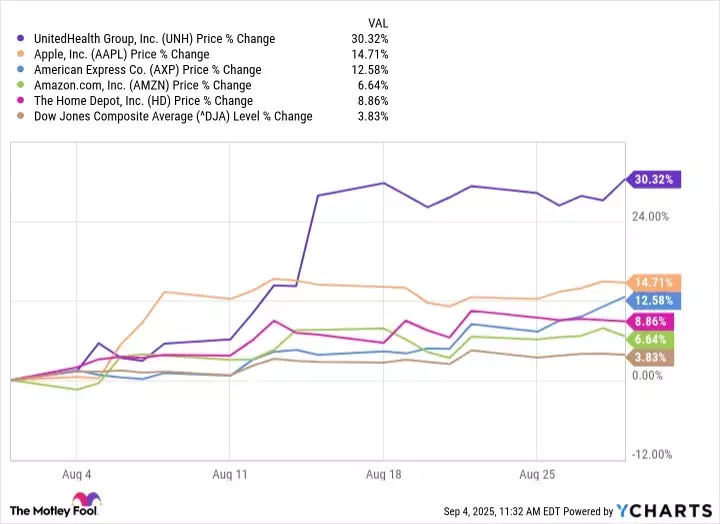The width and height of the screenshot is (720, 524).
Task: Select Dow Jones Composite Average legend label
Action: click(172, 116)
